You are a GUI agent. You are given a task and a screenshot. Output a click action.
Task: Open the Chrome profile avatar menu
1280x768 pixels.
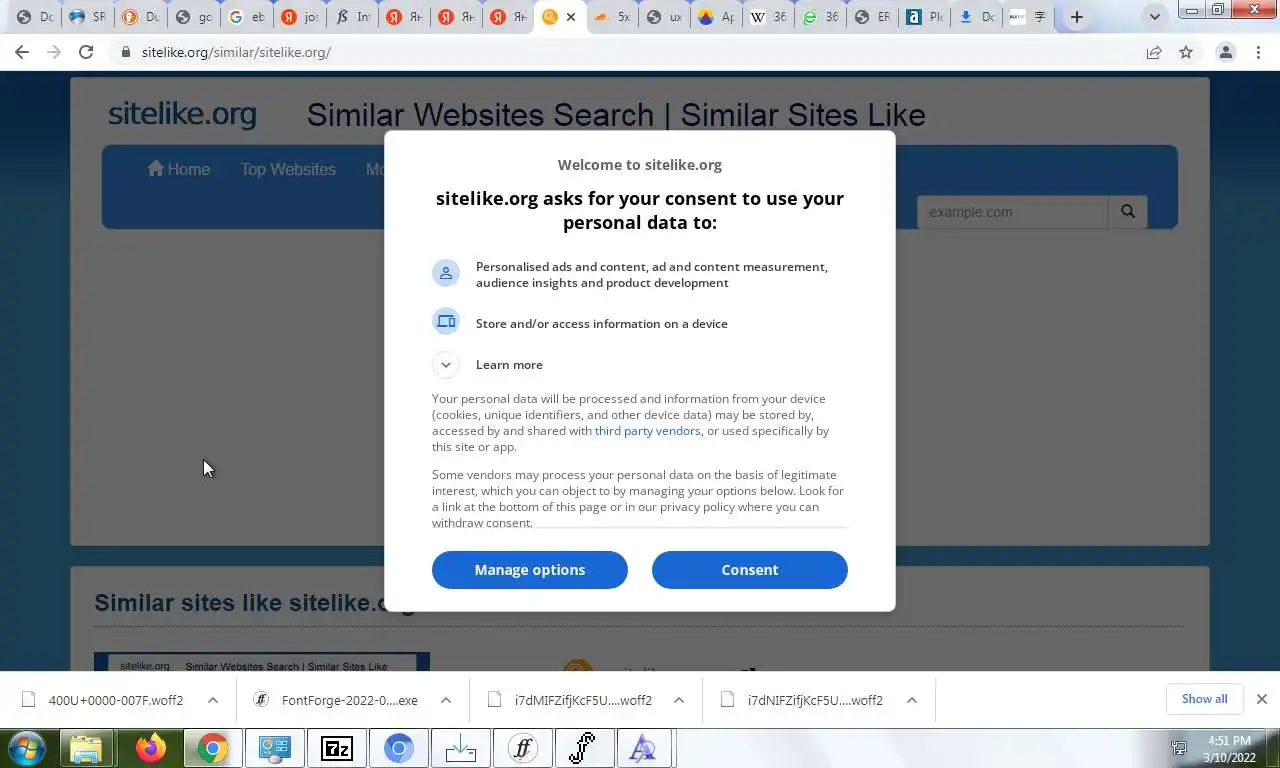pyautogui.click(x=1225, y=52)
